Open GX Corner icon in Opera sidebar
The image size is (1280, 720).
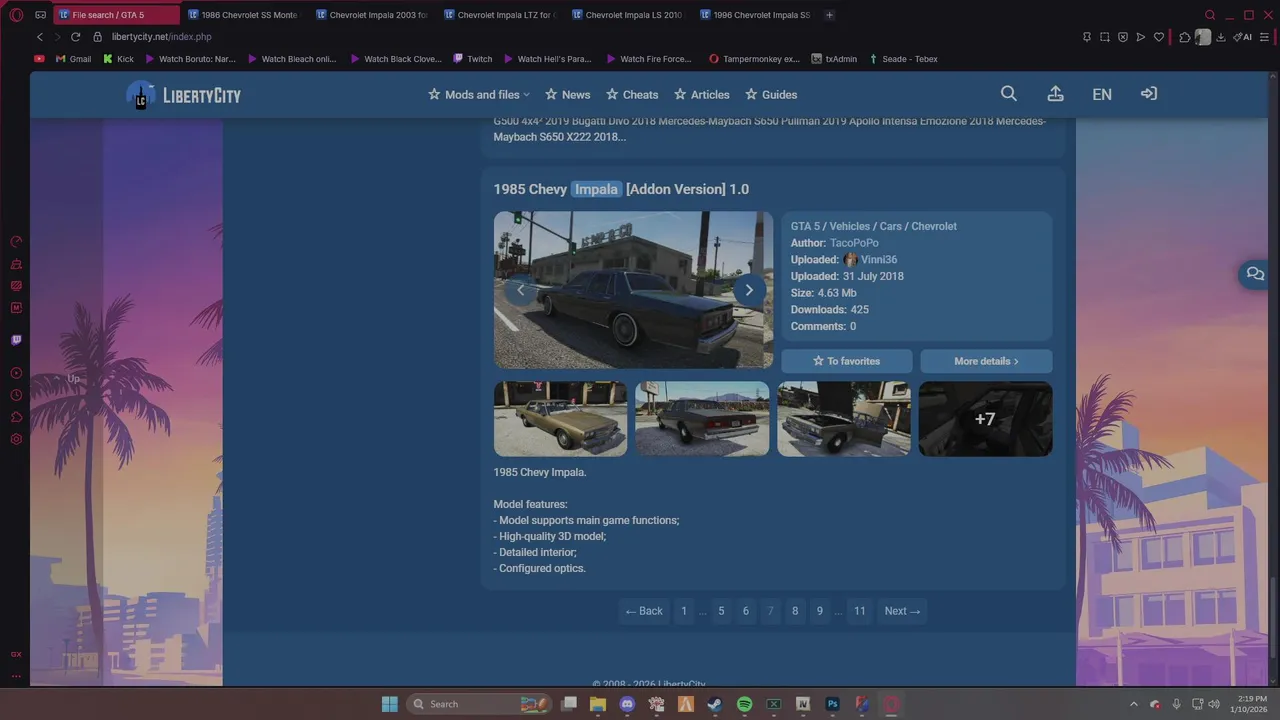pyautogui.click(x=16, y=654)
